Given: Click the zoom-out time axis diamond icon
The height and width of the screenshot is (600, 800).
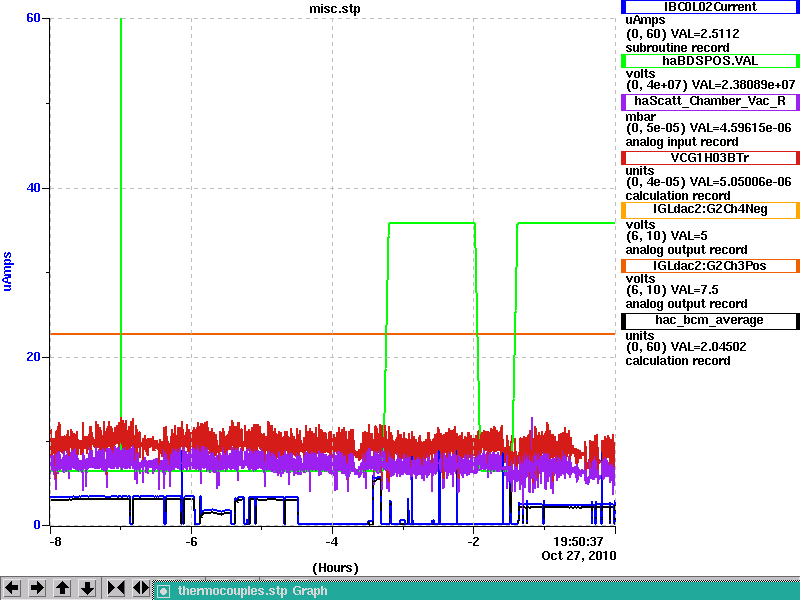Looking at the screenshot, I should (x=141, y=588).
